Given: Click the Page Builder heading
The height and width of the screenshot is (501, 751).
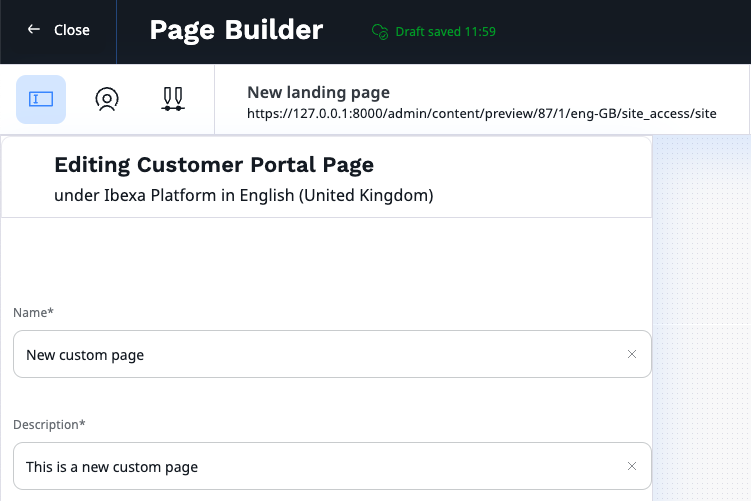Looking at the screenshot, I should click(x=236, y=30).
